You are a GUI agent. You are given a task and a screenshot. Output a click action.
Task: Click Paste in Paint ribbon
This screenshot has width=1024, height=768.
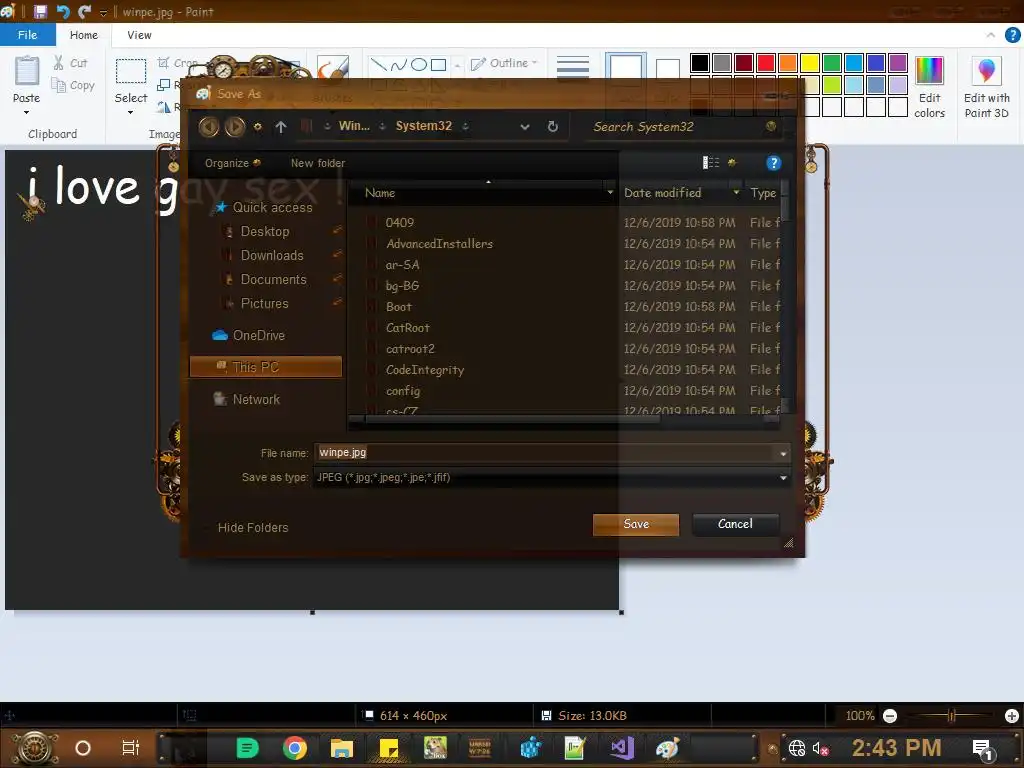(26, 85)
